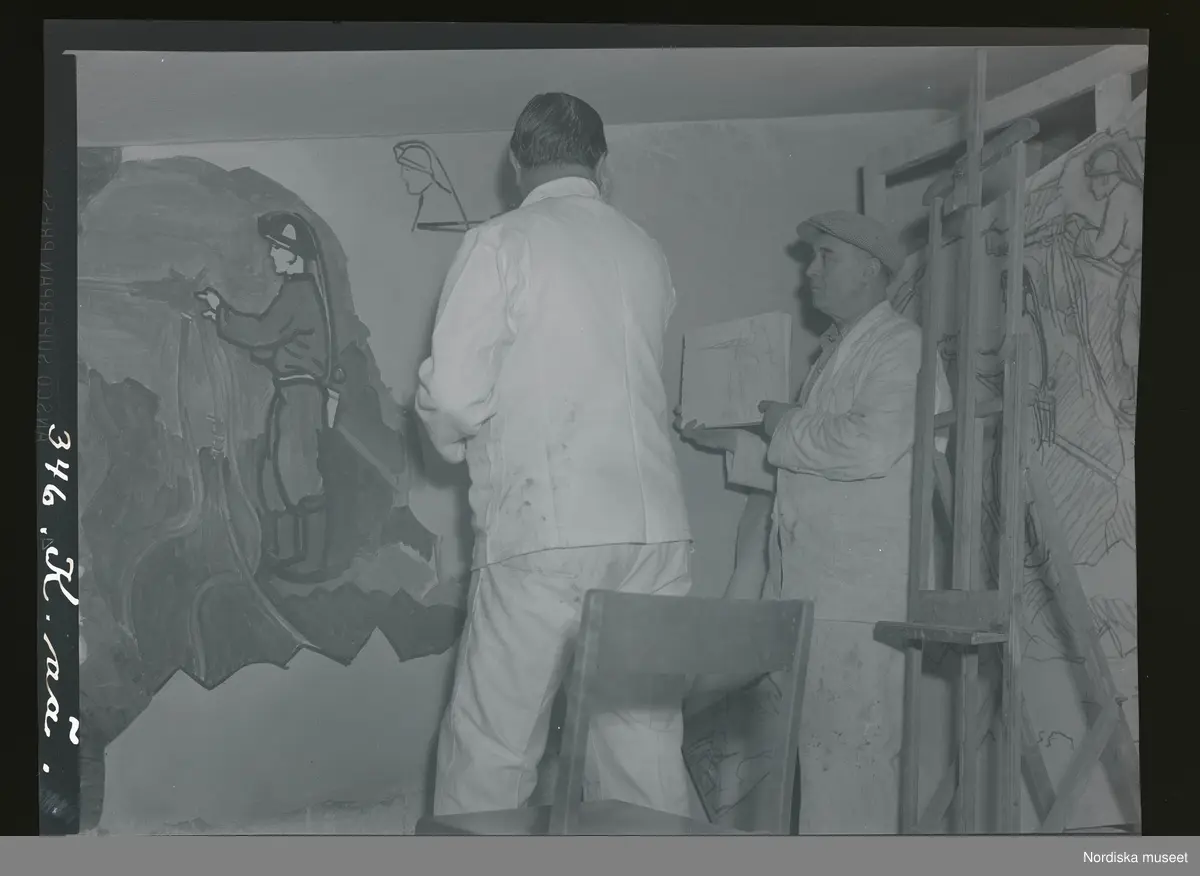Screen dimensions: 1200x876
Task: Click the face of the man in cap
Action: coord(832,280)
